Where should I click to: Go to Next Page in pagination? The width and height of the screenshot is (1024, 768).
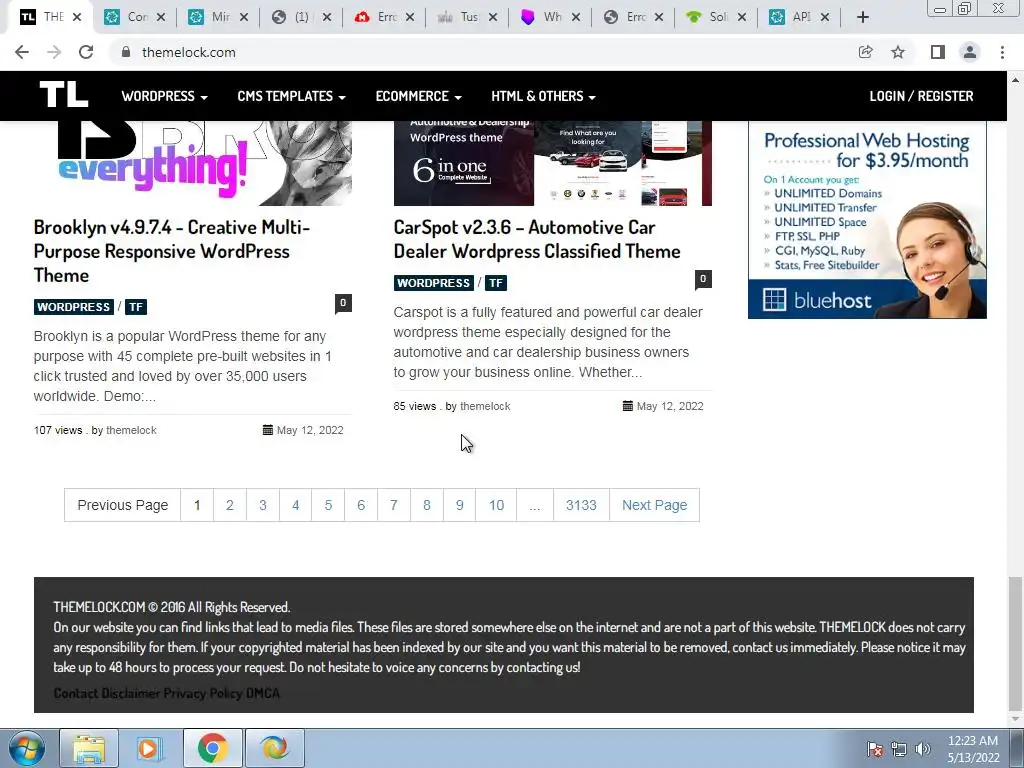click(654, 505)
